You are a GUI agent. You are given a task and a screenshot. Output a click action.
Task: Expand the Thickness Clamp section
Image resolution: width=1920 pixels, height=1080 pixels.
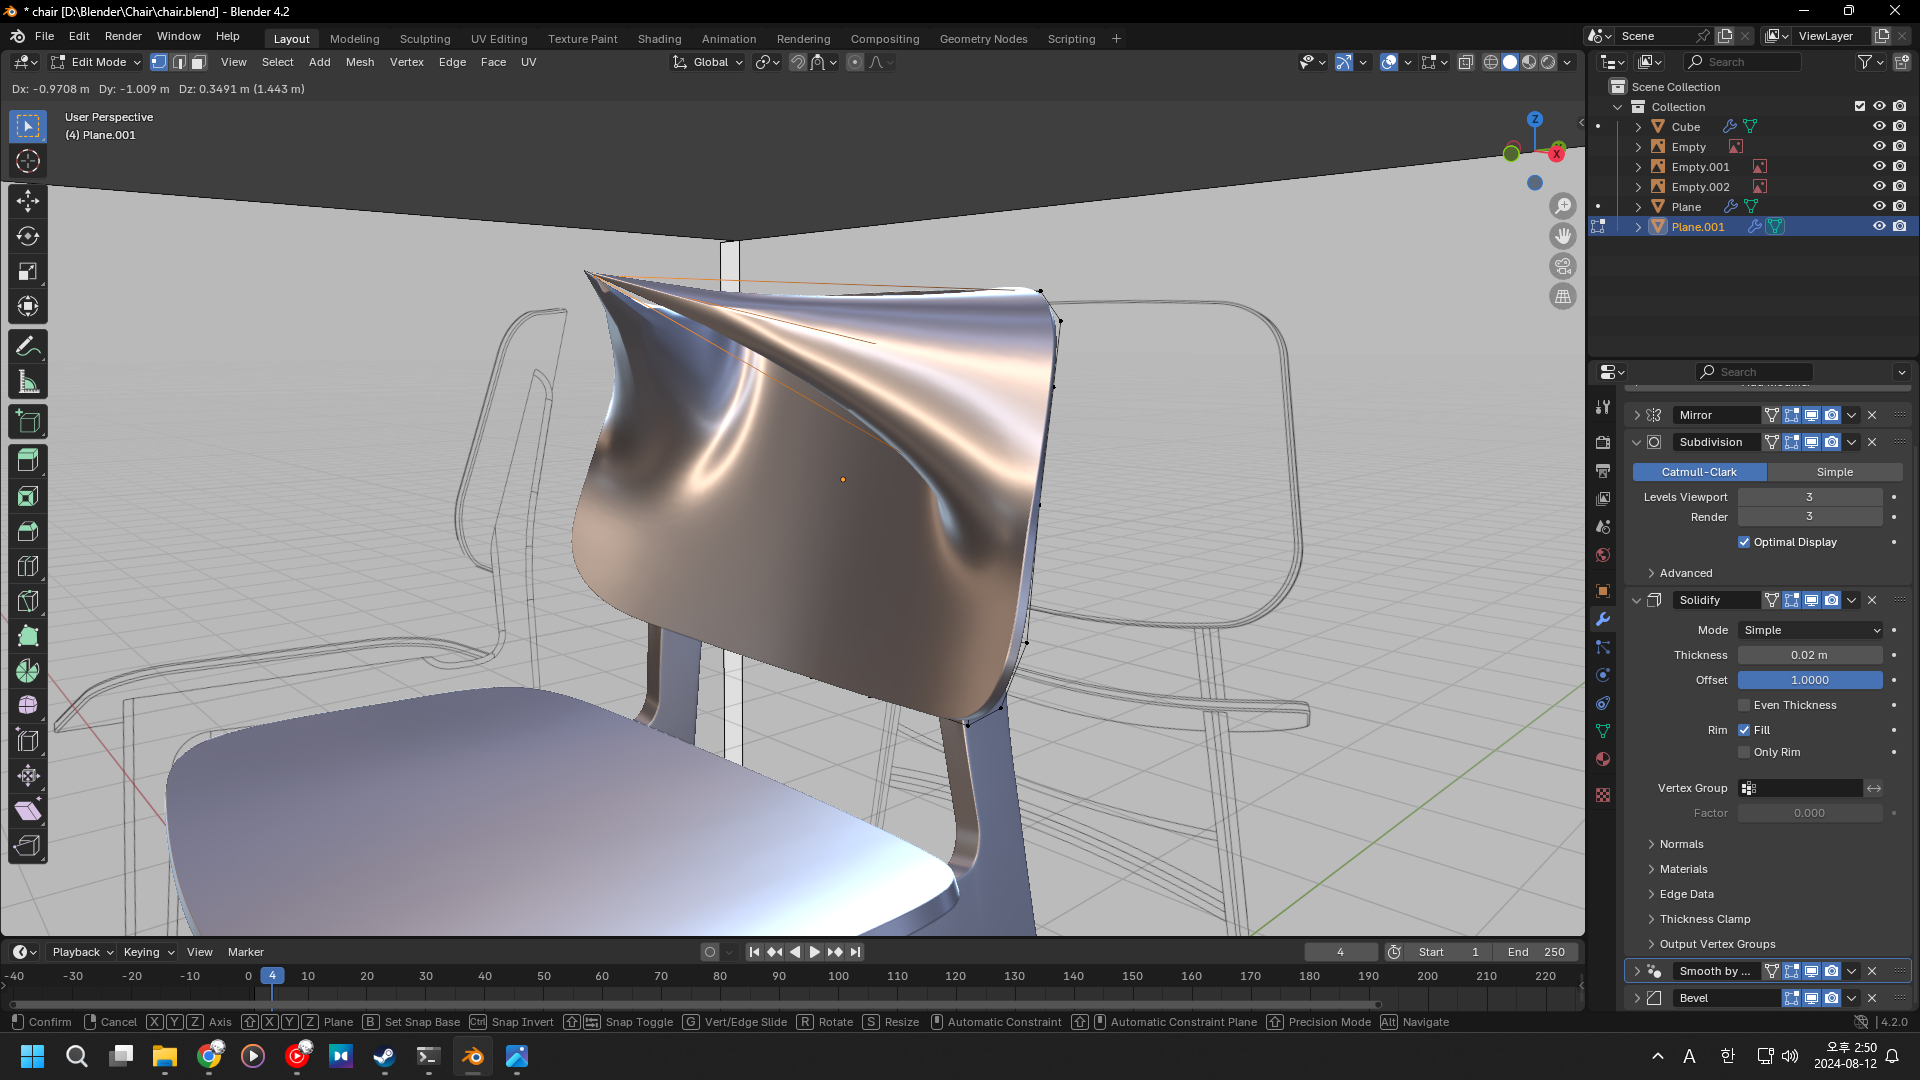click(1704, 919)
